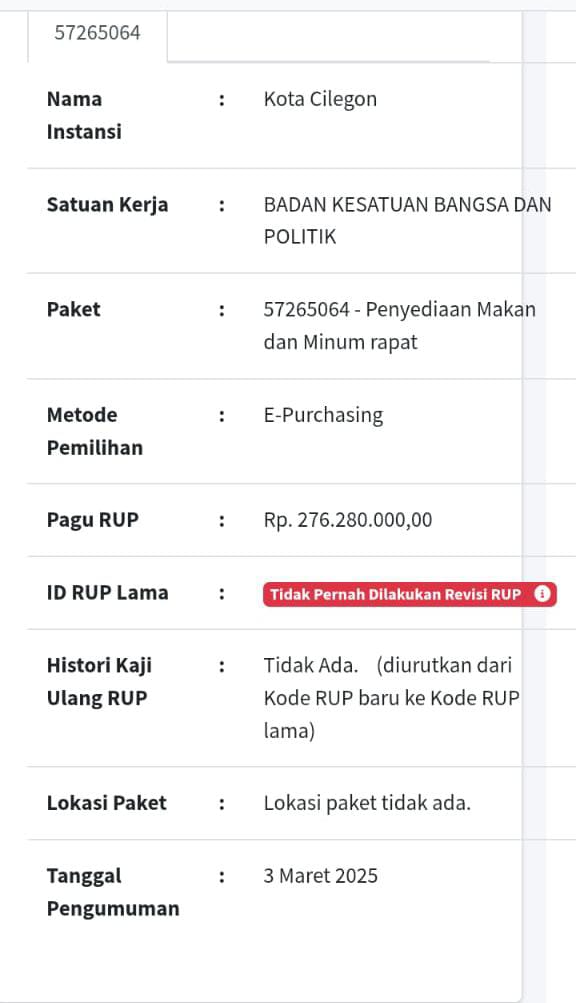Click the Lokasi paket tidak ada. text

pos(367,803)
